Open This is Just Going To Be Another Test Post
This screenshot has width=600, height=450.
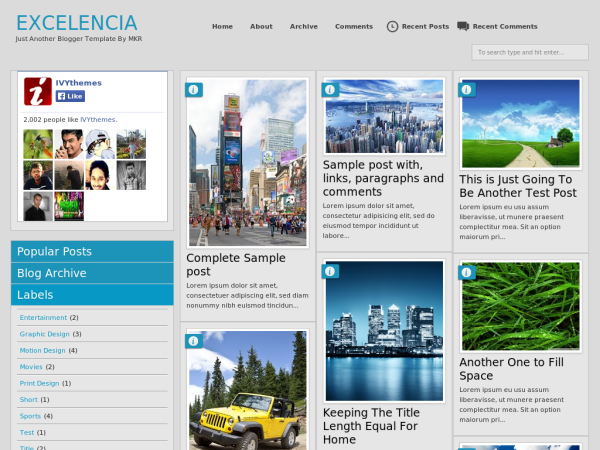[518, 186]
